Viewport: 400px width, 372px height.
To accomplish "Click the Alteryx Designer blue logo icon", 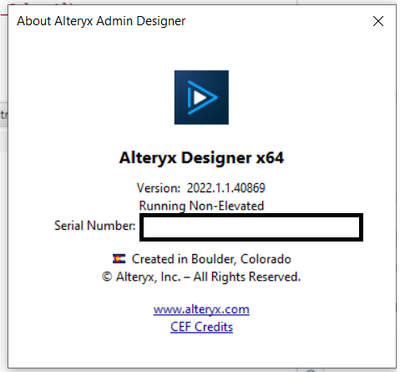I will coord(201,97).
